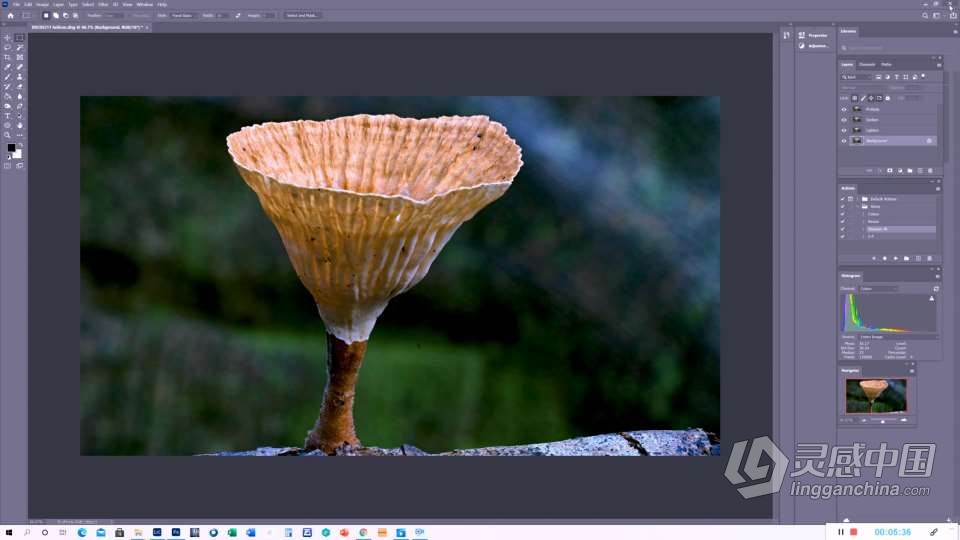This screenshot has height=540, width=960.
Task: Hide the second layer with eye icon
Action: point(844,120)
